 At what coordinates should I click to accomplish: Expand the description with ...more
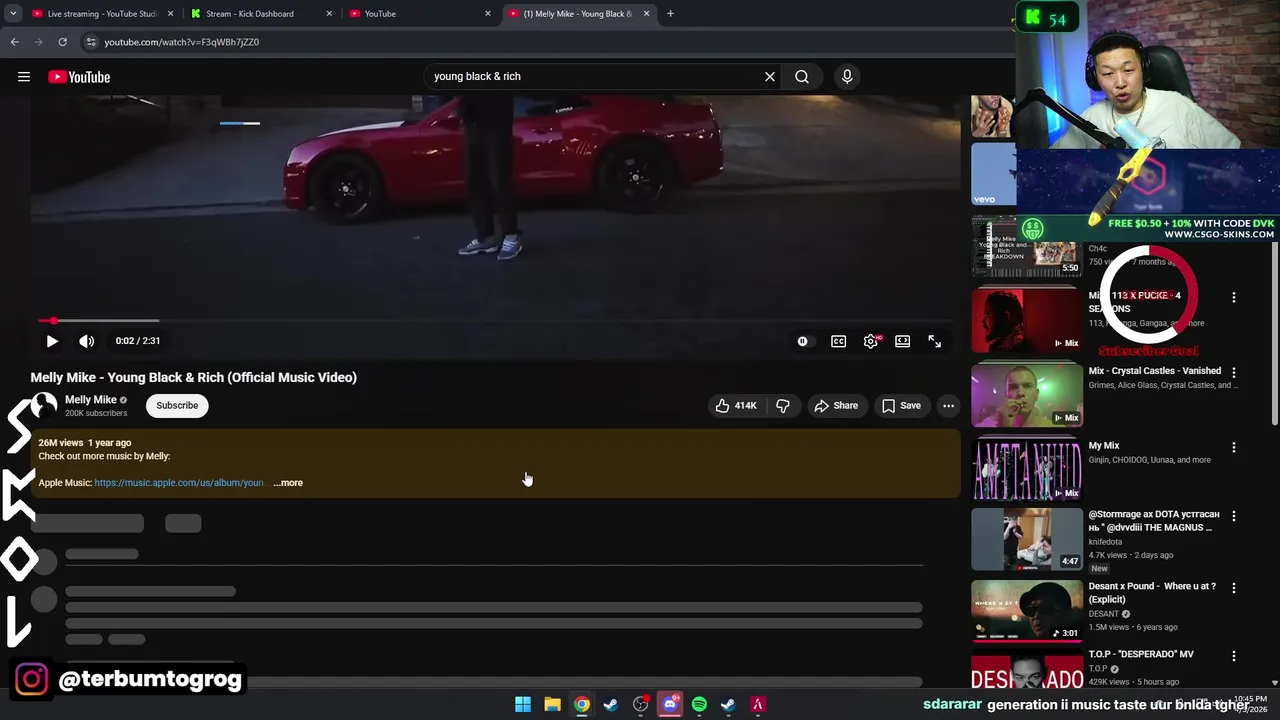pos(288,483)
